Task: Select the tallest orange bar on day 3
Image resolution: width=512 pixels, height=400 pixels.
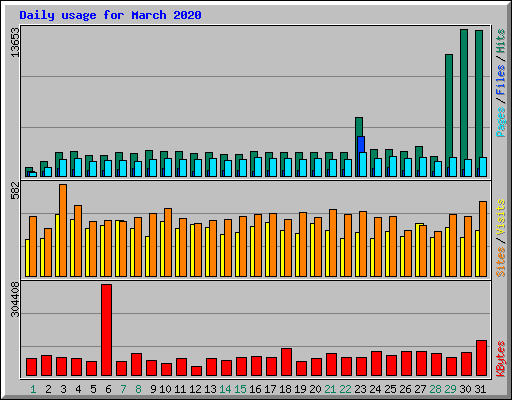Action: (x=63, y=230)
